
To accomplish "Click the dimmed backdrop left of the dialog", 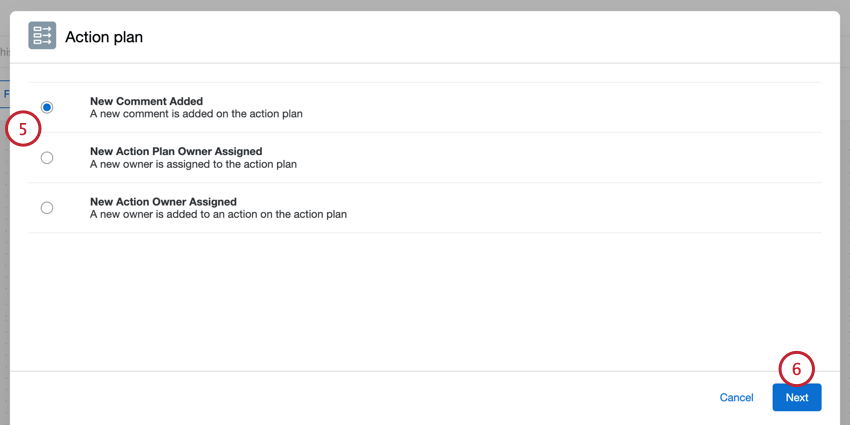I will [4, 250].
